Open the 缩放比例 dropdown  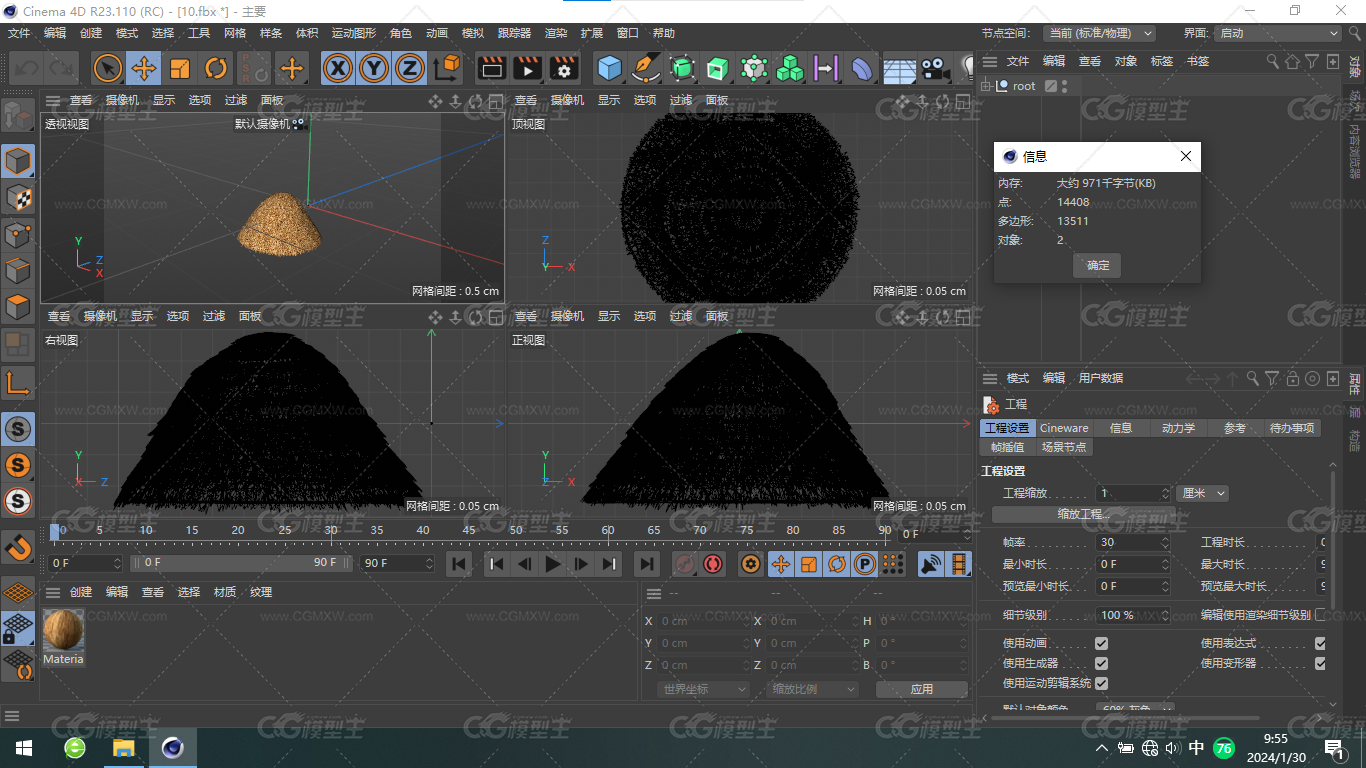[x=813, y=689]
